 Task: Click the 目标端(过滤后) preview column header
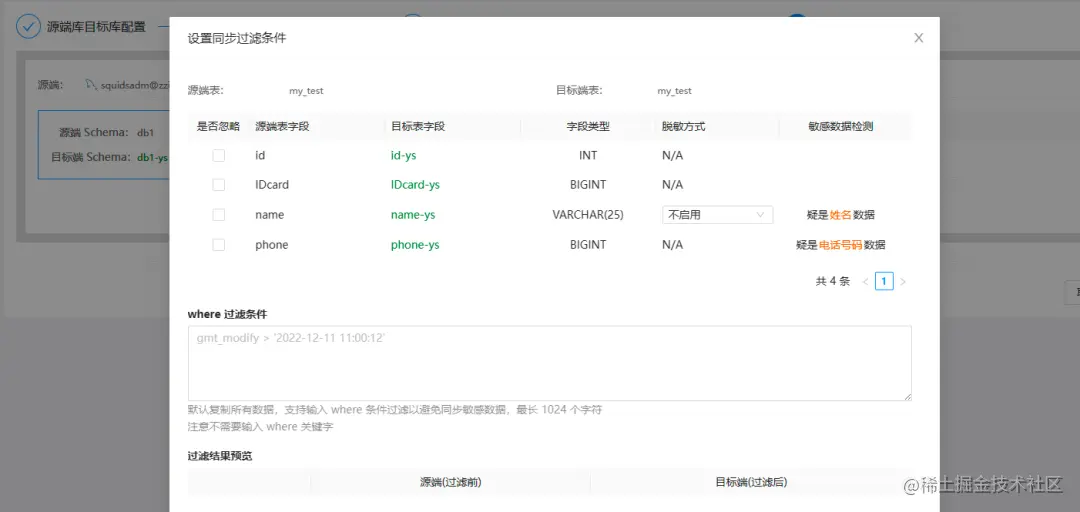pyautogui.click(x=751, y=482)
